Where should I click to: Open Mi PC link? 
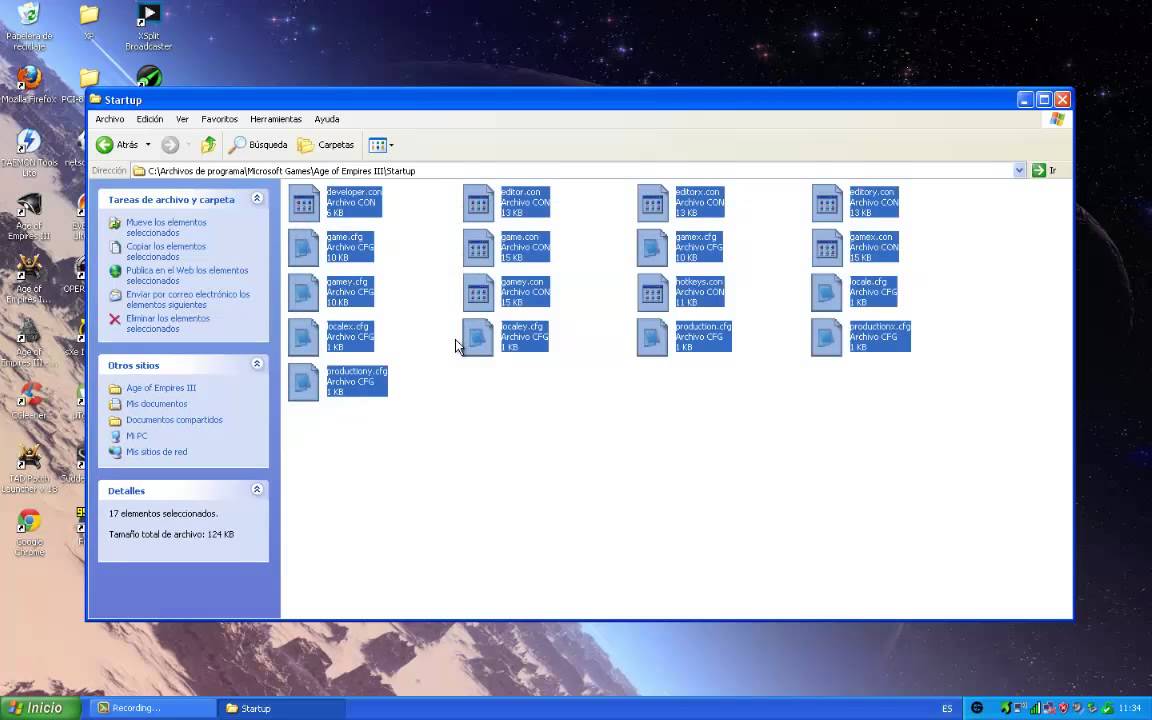tap(137, 436)
